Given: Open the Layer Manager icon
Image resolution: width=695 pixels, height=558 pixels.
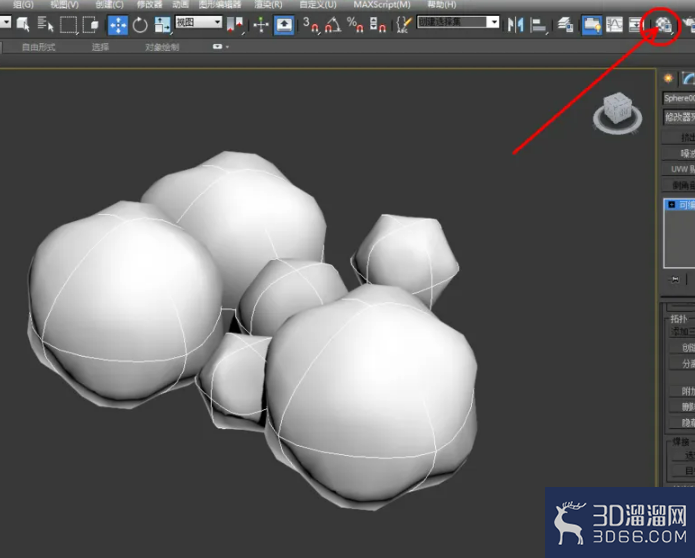Looking at the screenshot, I should (x=566, y=25).
